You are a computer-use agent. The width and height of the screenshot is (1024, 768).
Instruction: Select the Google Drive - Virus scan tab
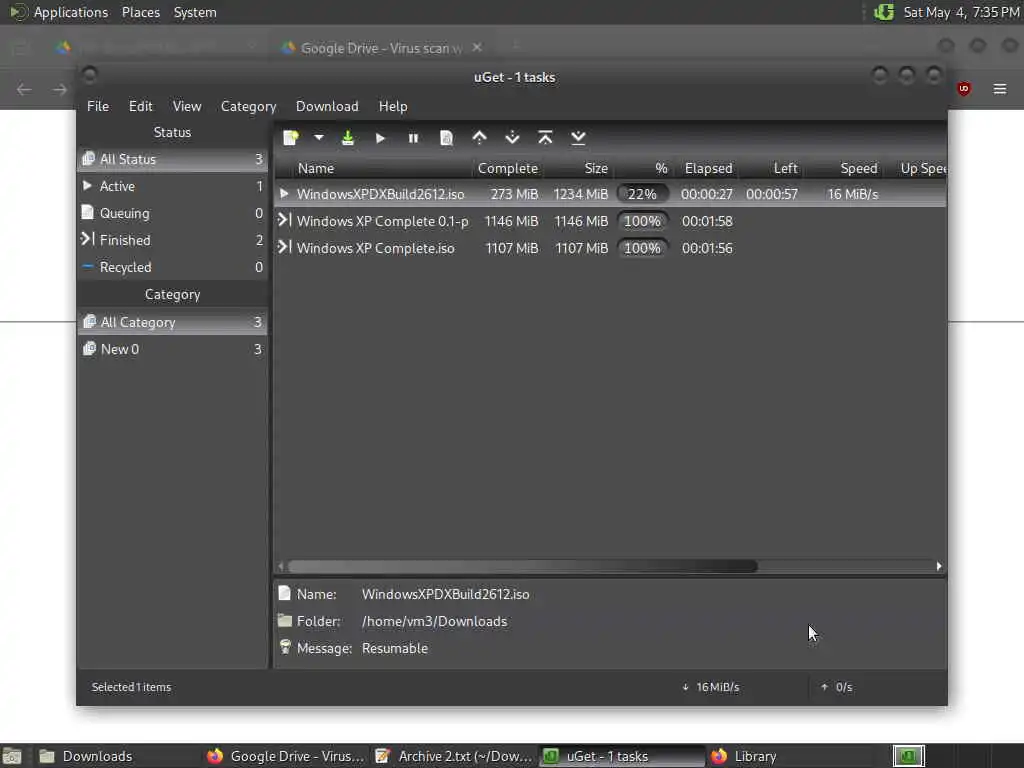pos(382,48)
